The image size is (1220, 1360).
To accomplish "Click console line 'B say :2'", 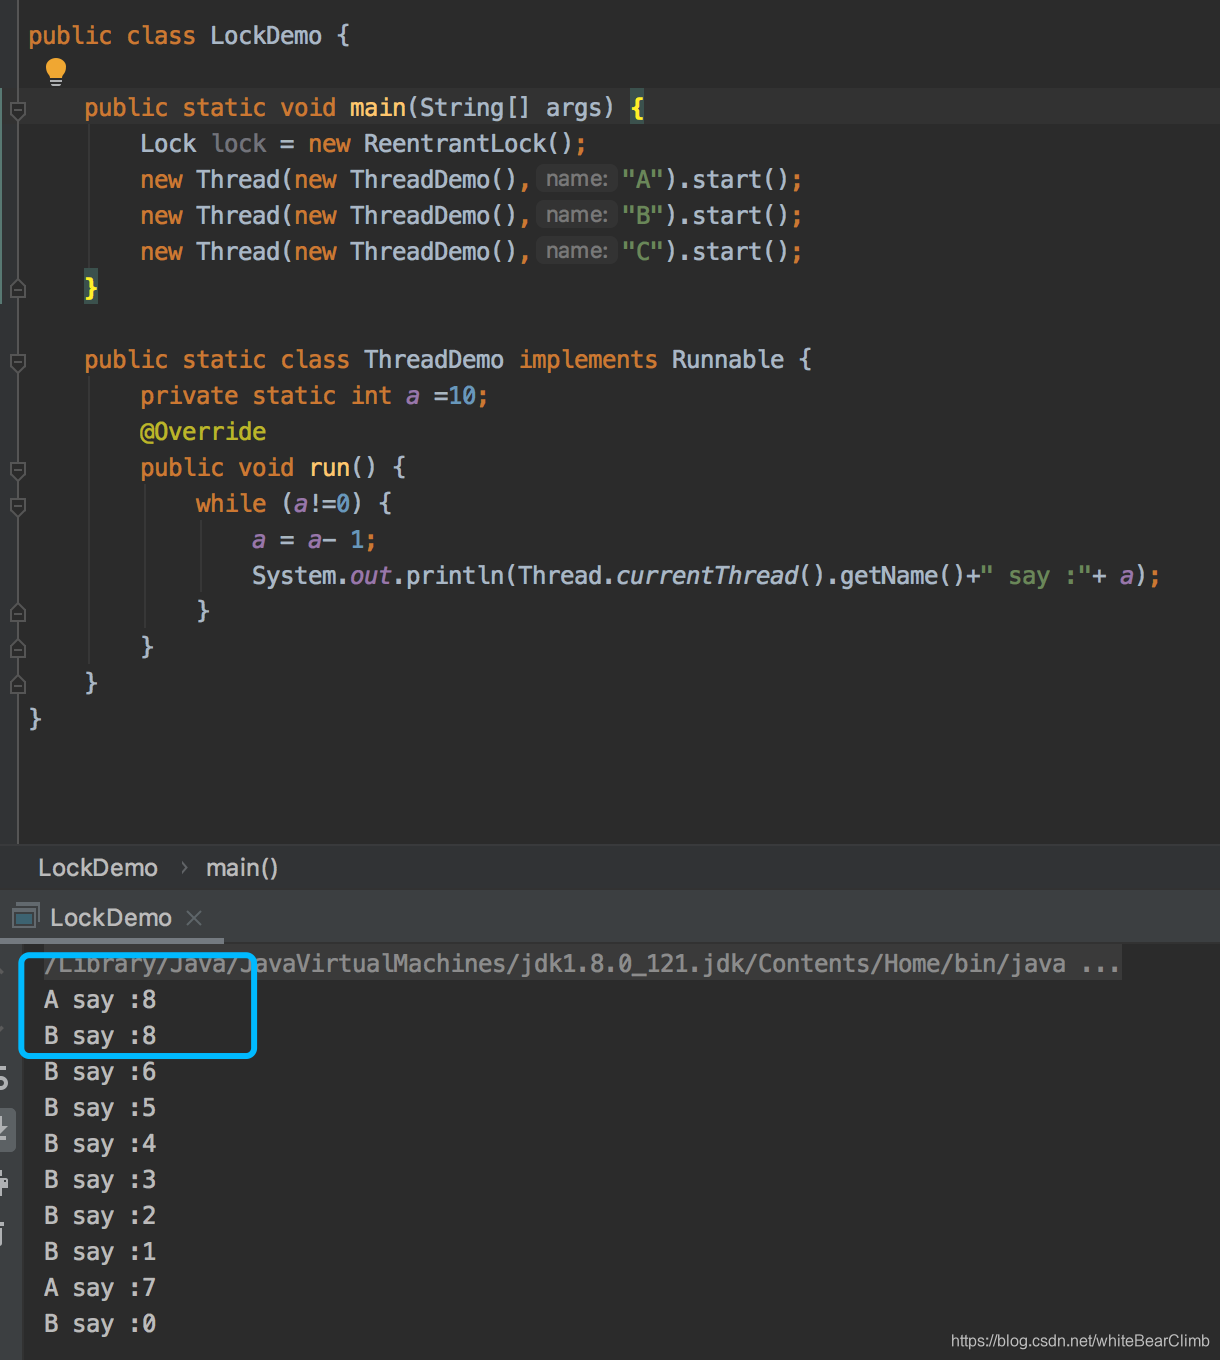I will coord(100,1216).
